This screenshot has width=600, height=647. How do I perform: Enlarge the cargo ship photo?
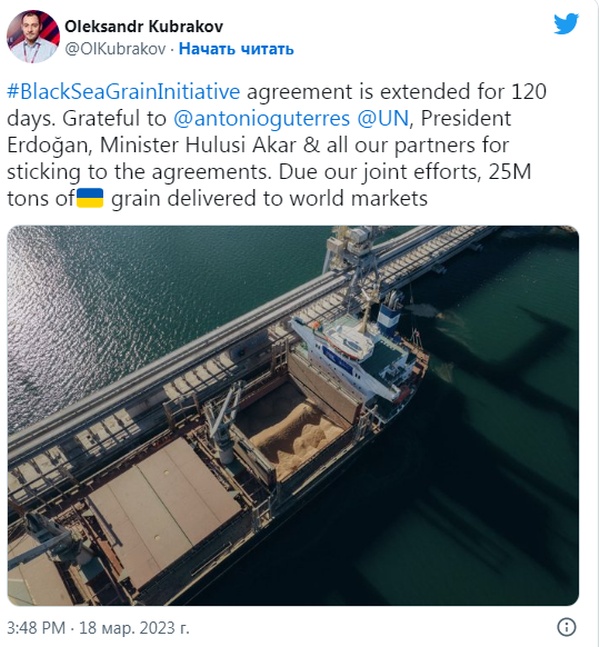coord(293,416)
